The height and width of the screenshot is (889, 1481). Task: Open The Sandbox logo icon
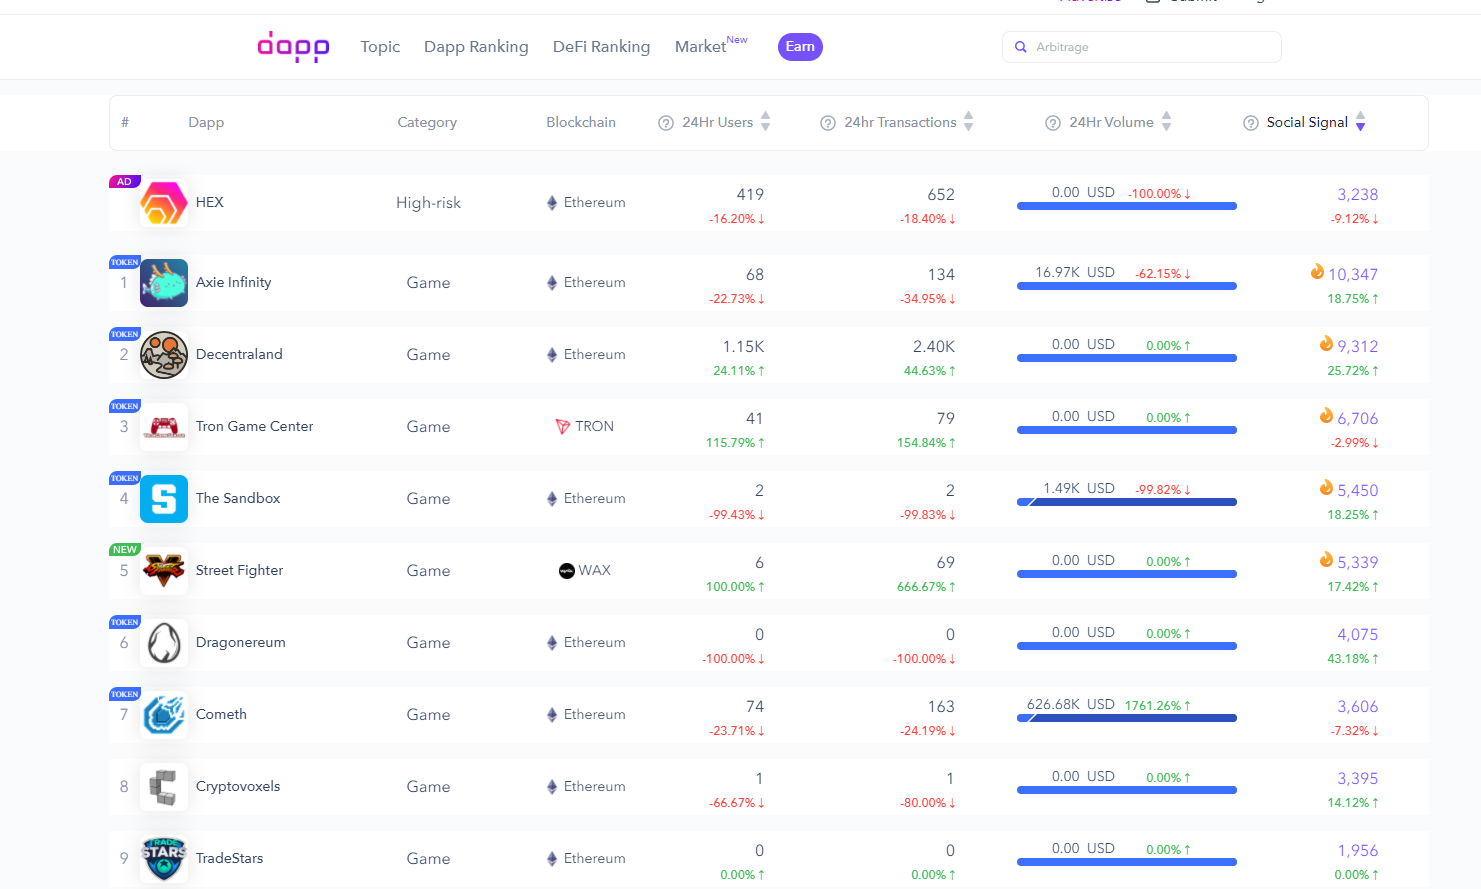(164, 499)
